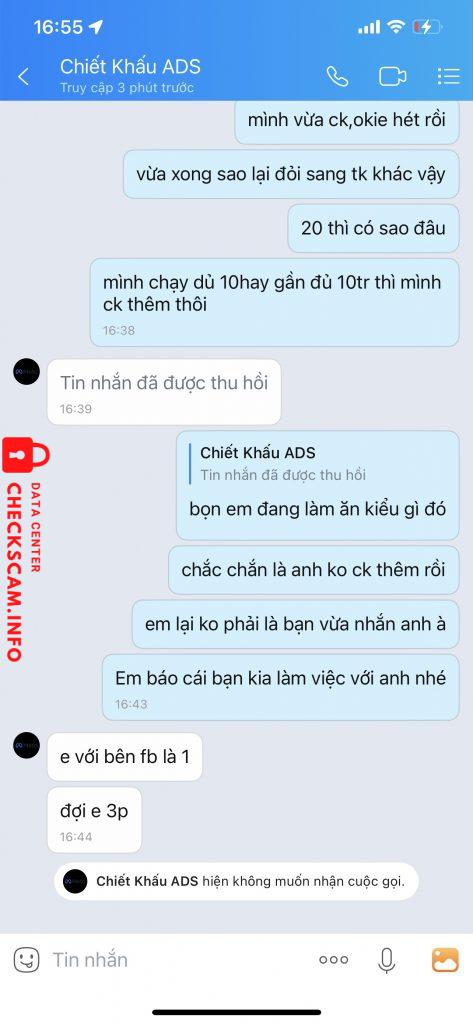The image size is (473, 1024).
Task: Tap the back arrow to leave chat
Action: (24, 76)
